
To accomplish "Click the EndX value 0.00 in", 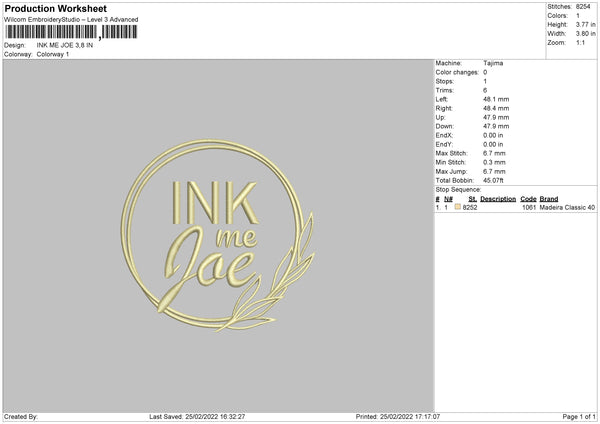I will (x=493, y=135).
